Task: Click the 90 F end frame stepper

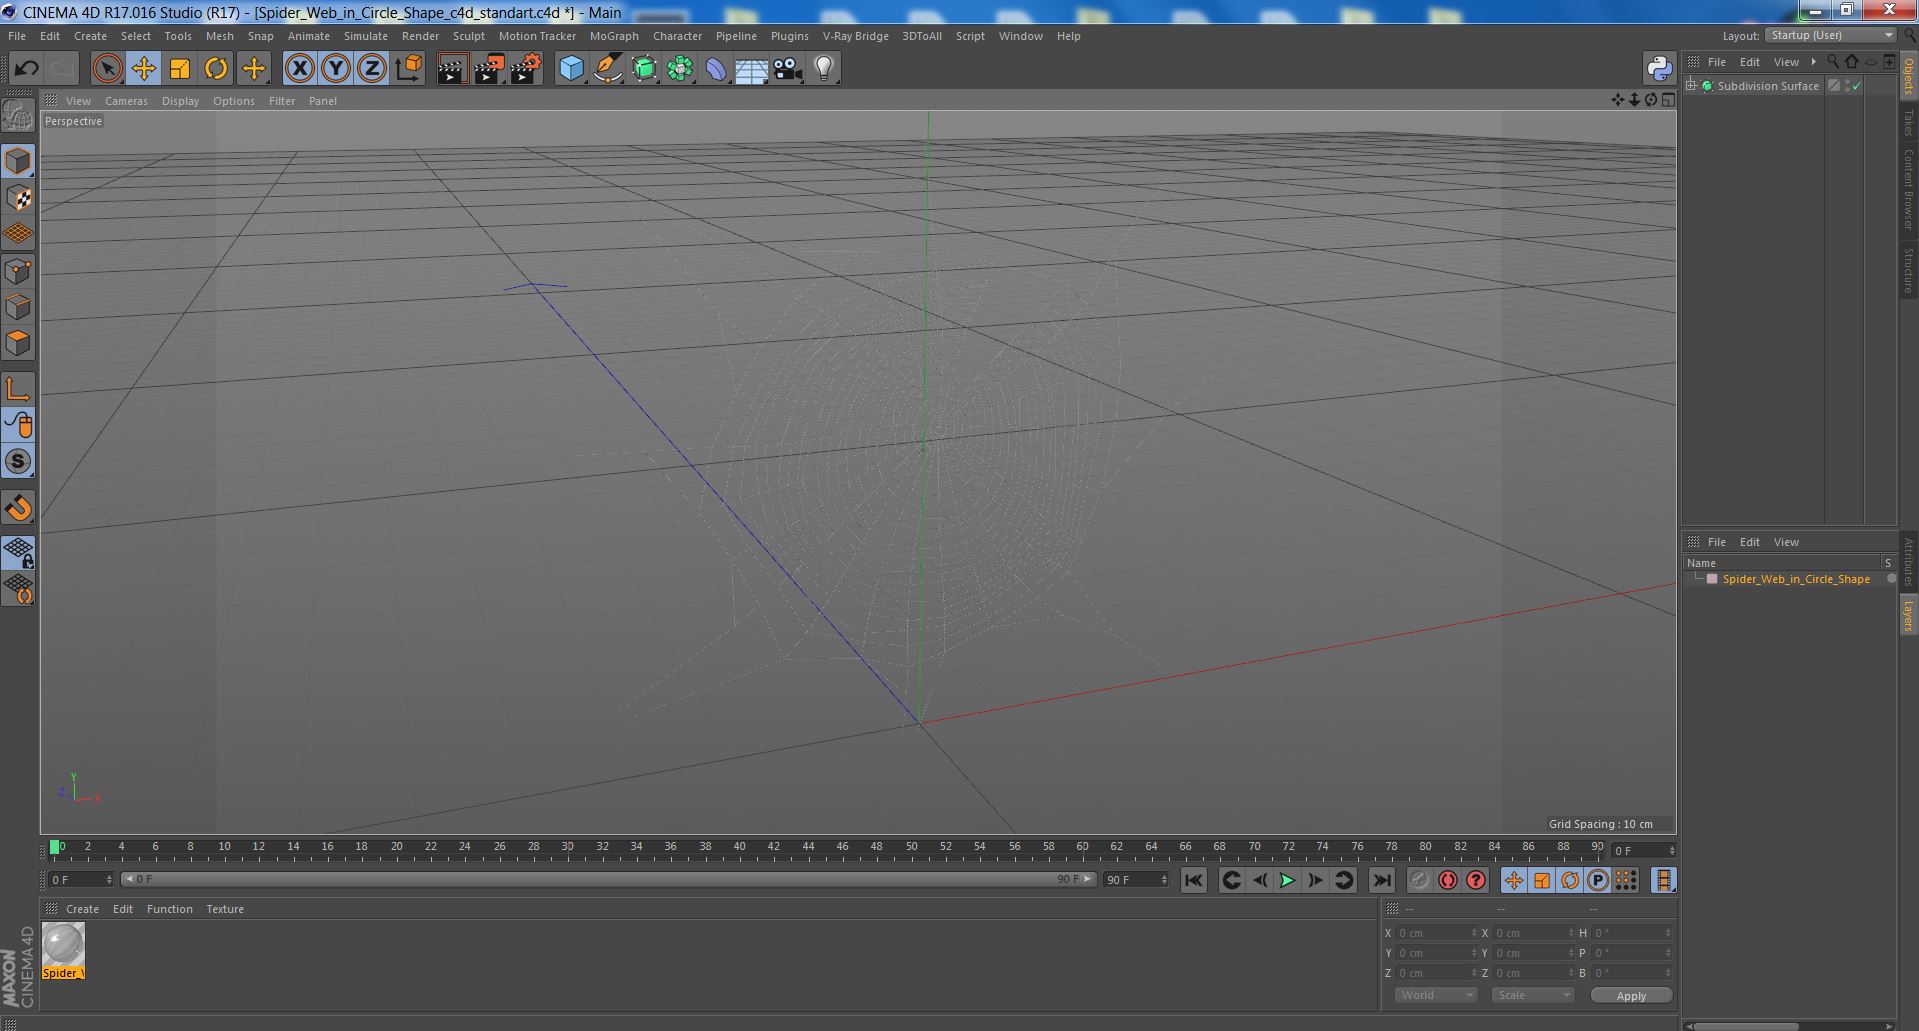Action: 1164,880
